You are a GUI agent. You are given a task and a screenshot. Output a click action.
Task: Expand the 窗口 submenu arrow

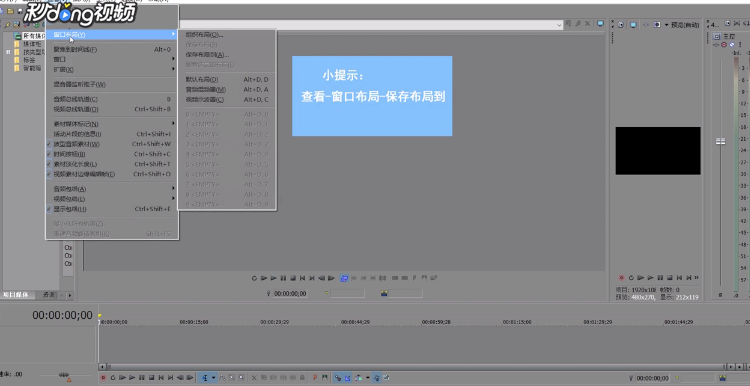point(173,59)
